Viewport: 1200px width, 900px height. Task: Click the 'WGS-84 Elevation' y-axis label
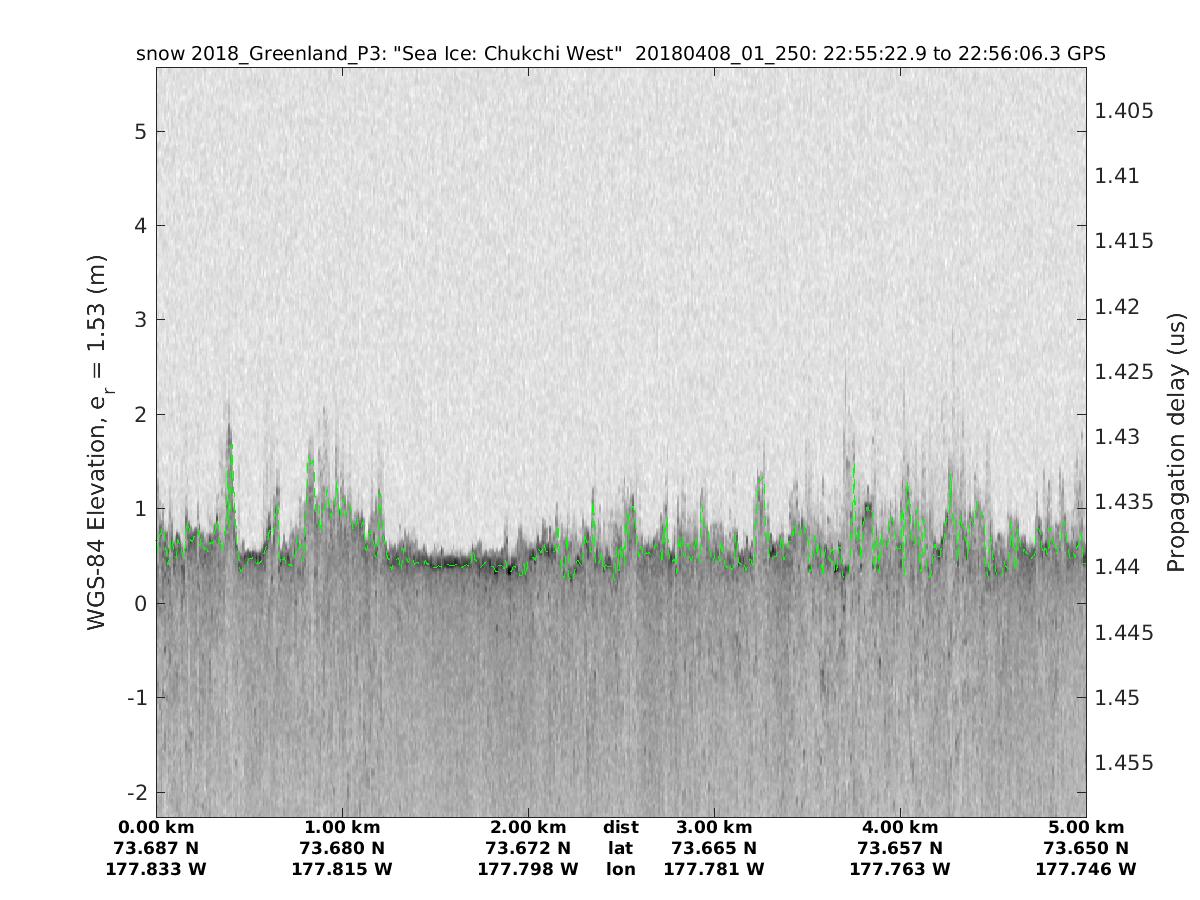pos(97,441)
